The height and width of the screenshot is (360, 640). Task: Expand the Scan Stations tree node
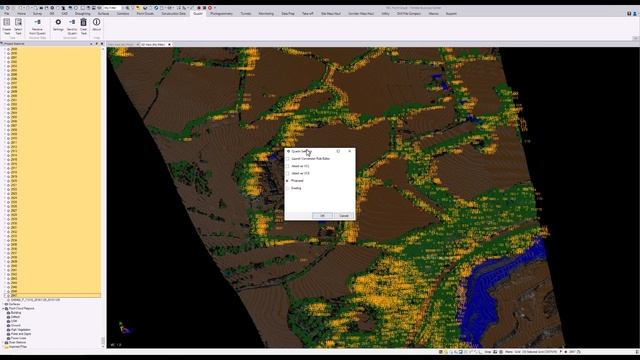(x=3, y=342)
